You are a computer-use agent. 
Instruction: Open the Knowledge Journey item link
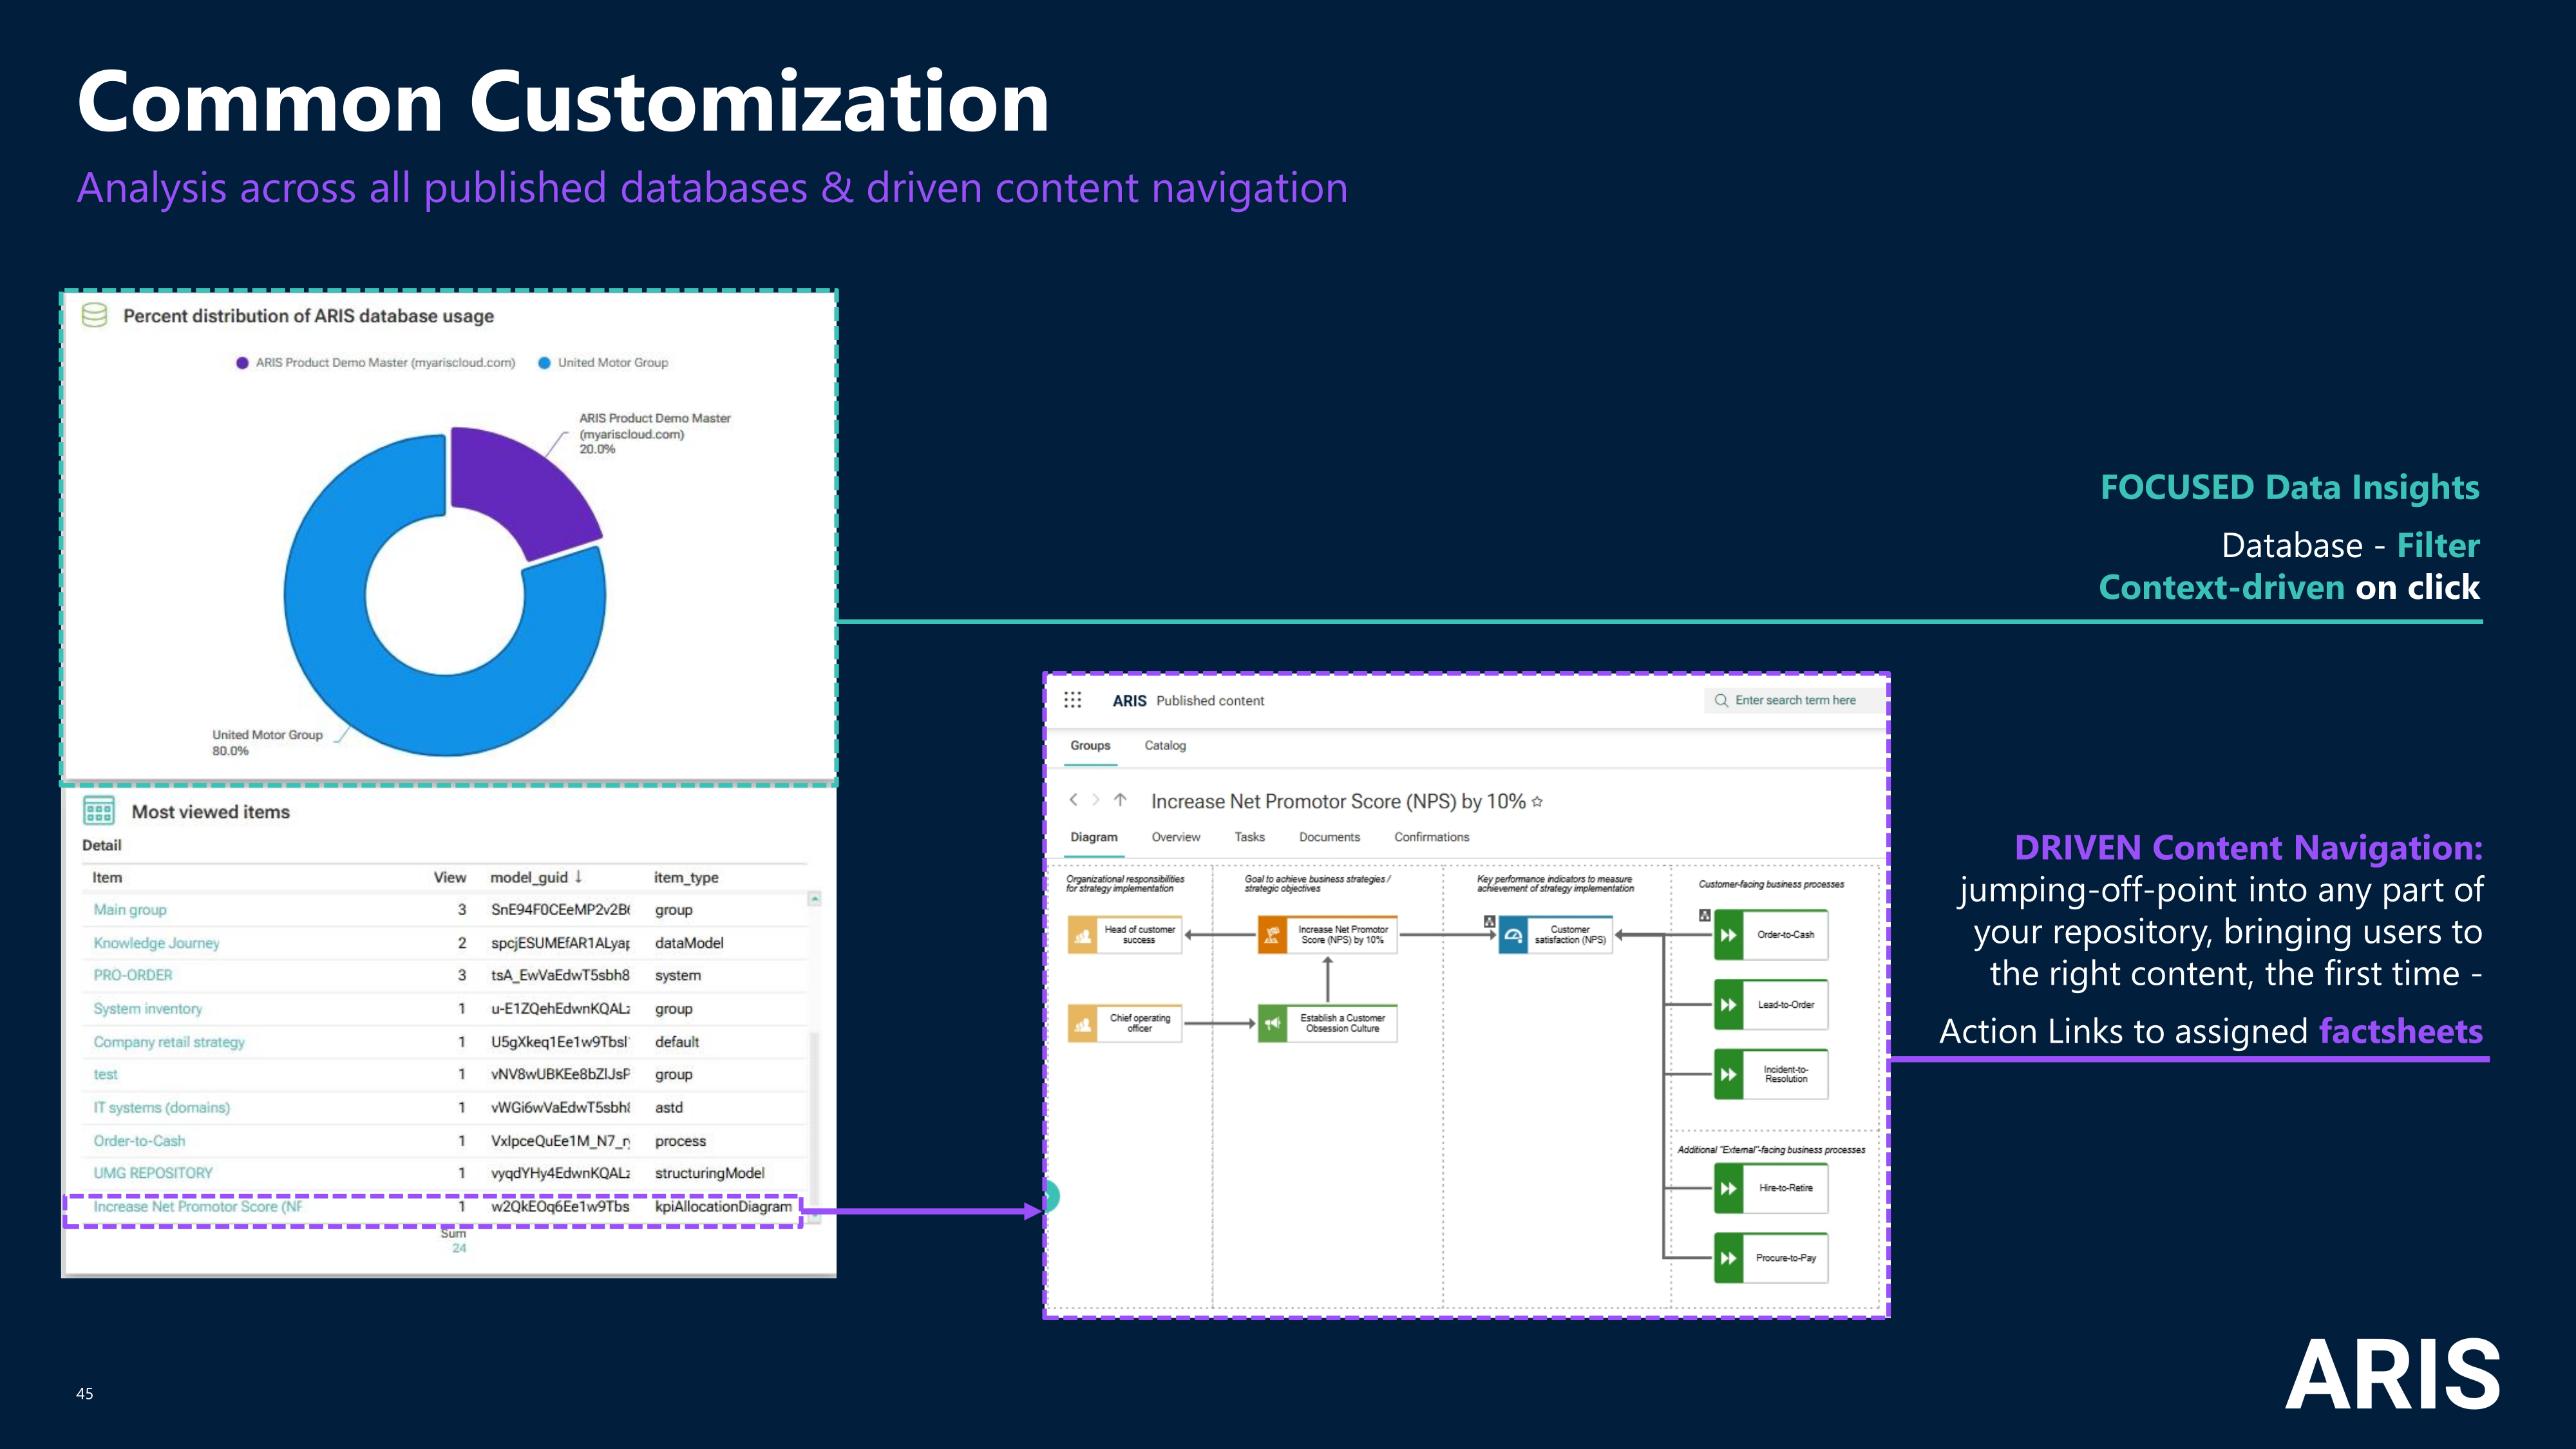(x=156, y=943)
